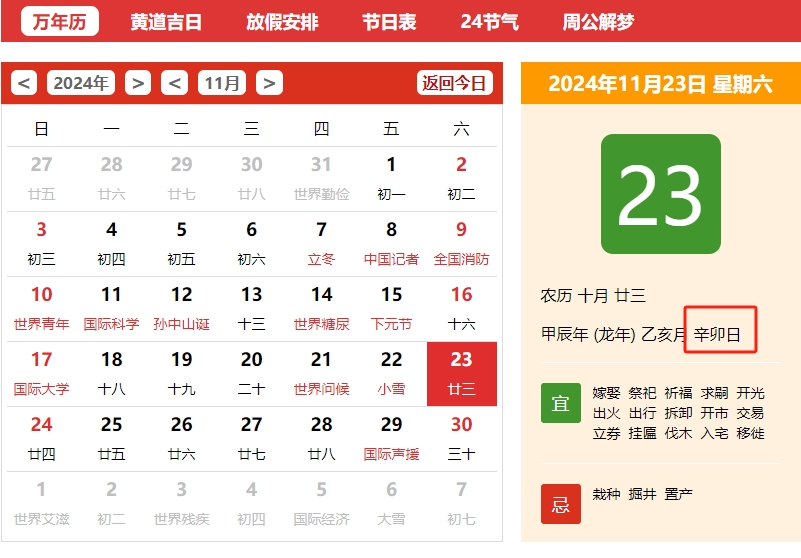801x558 pixels.
Task: Select November 19 十九
Action: click(x=181, y=374)
